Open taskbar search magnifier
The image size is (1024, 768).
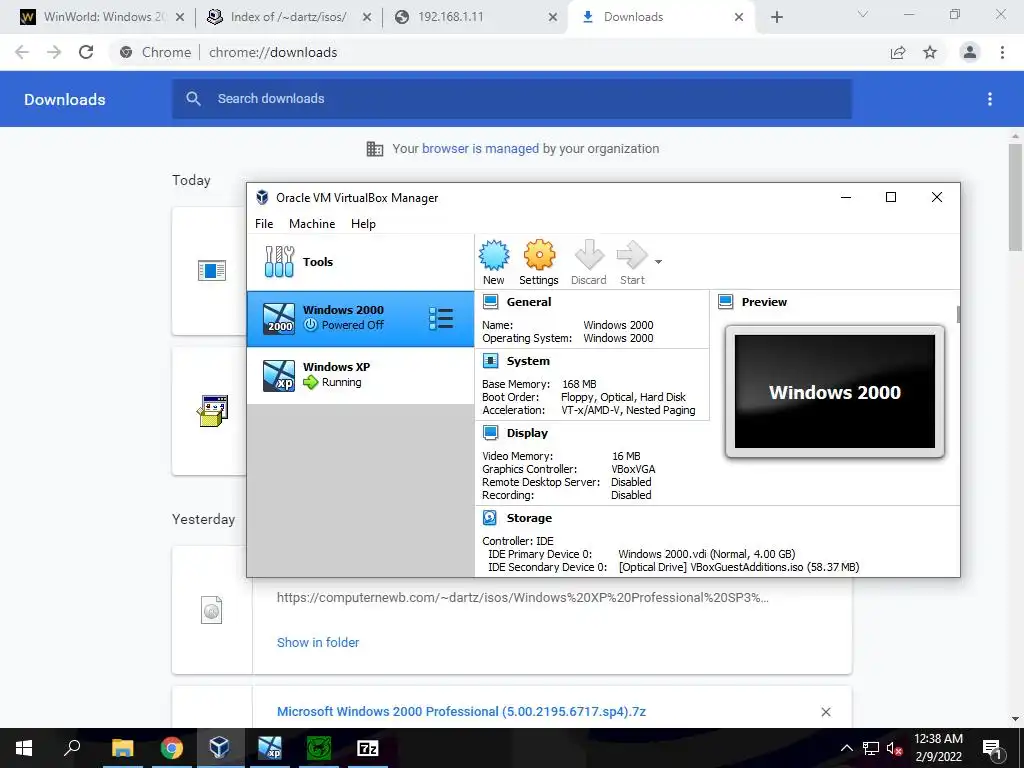[x=72, y=748]
